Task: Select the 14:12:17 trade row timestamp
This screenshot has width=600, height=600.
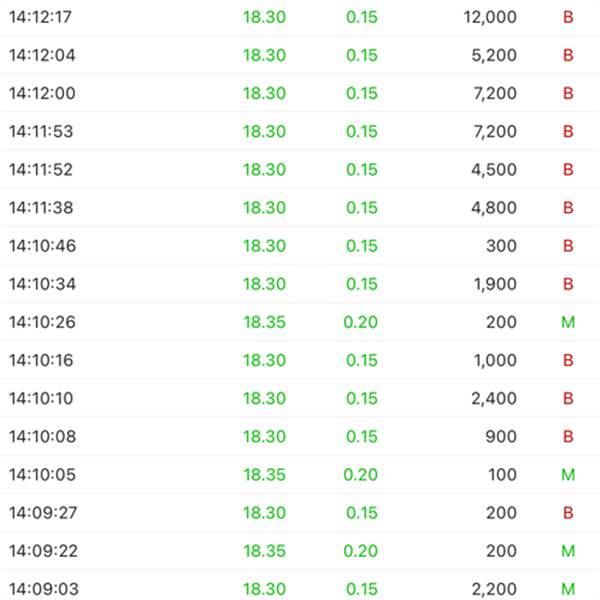Action: click(42, 17)
